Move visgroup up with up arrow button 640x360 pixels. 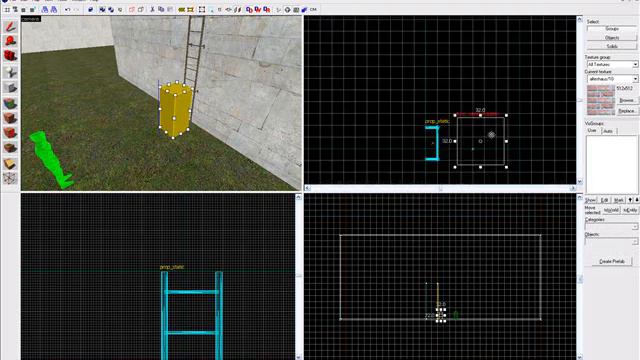click(630, 200)
